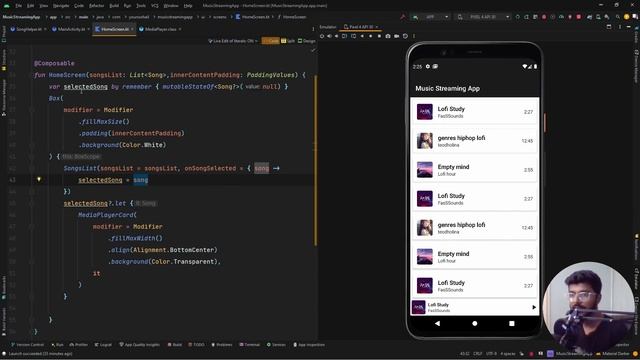The width and height of the screenshot is (640, 360).
Task: Click the HomeScreen.kt breadcrumb in navigation bar
Action: click(x=253, y=17)
